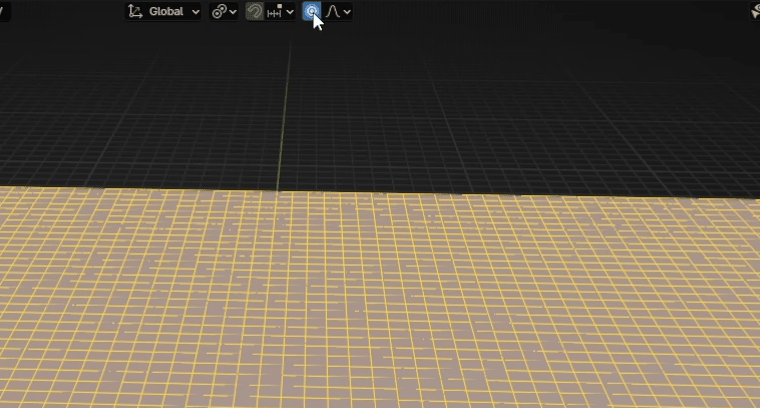Click the 'Global' orientation text label
760x408 pixels.
click(x=166, y=12)
